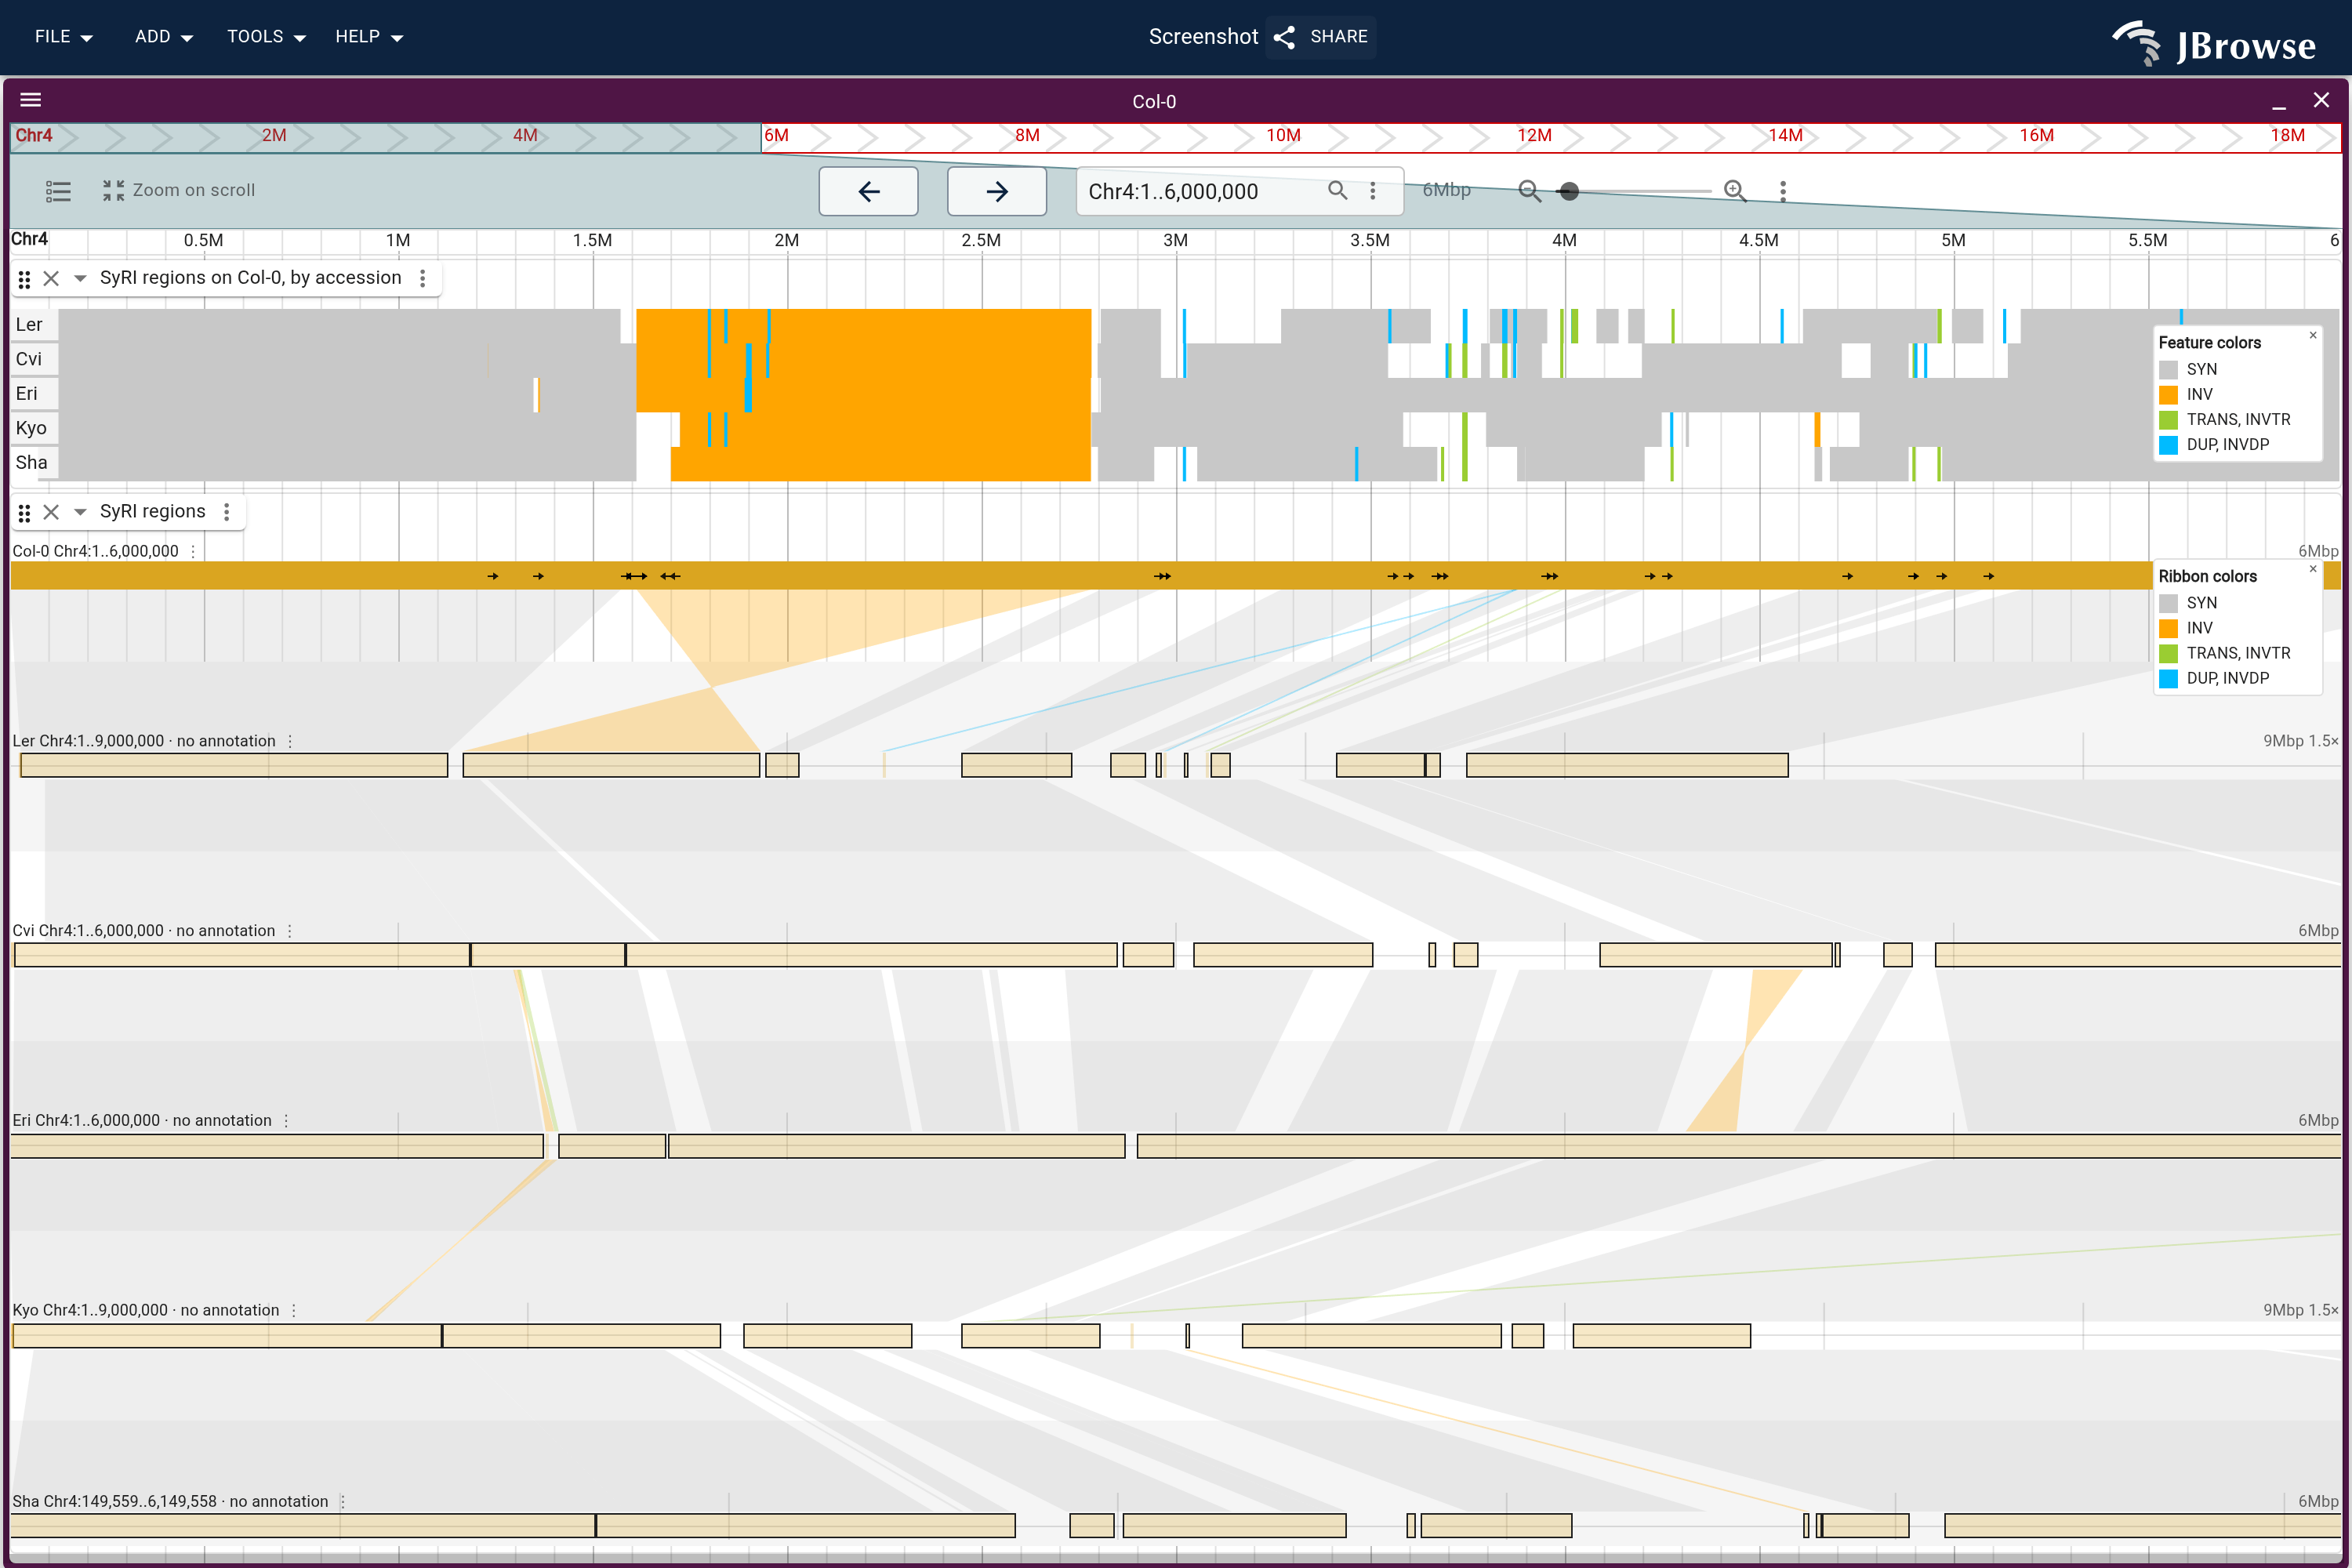2352x1568 pixels.
Task: Open the location box options menu
Action: click(x=1373, y=190)
